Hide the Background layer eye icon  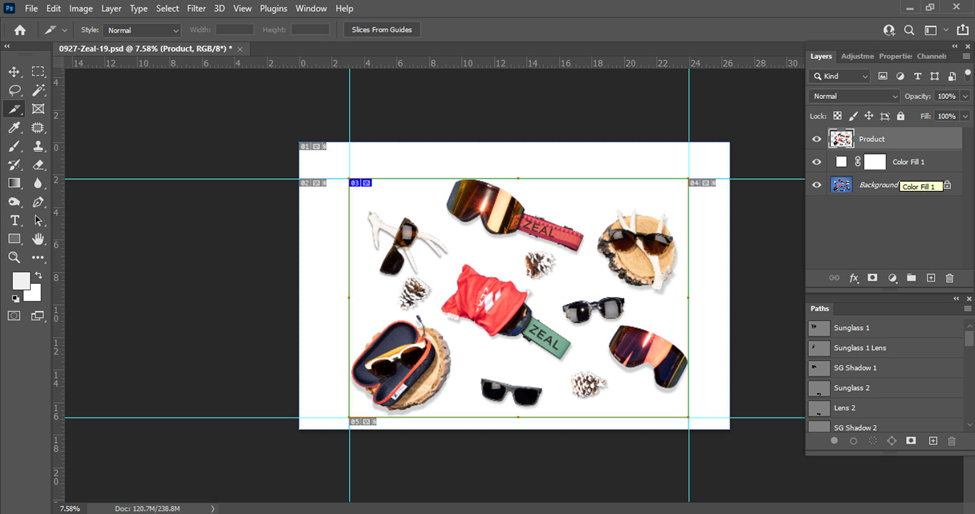click(x=817, y=185)
